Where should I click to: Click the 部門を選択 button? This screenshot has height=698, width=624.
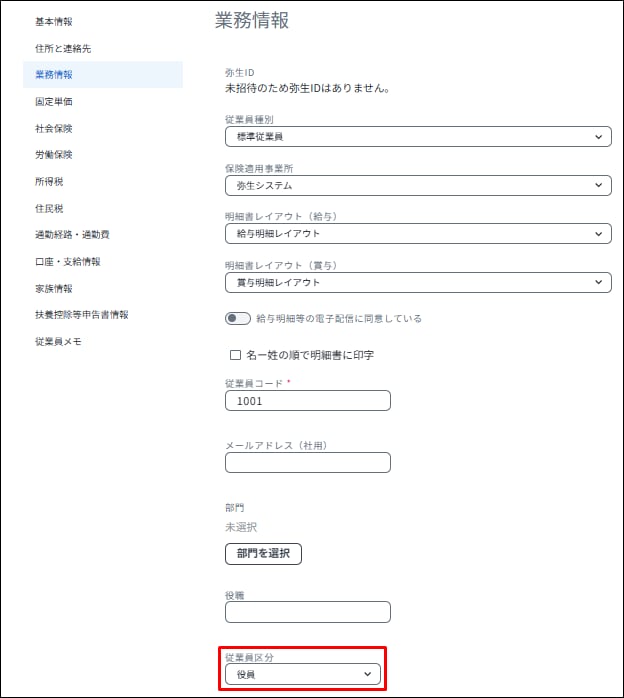click(263, 553)
